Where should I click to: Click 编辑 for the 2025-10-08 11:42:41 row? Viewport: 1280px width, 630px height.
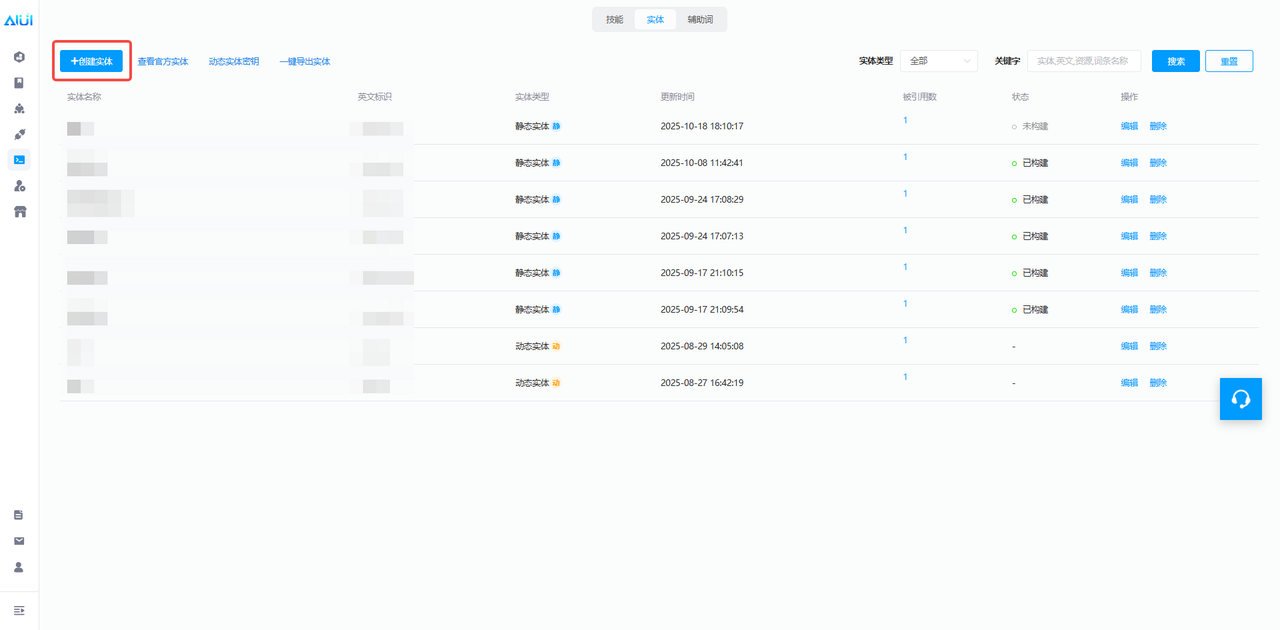click(1129, 163)
